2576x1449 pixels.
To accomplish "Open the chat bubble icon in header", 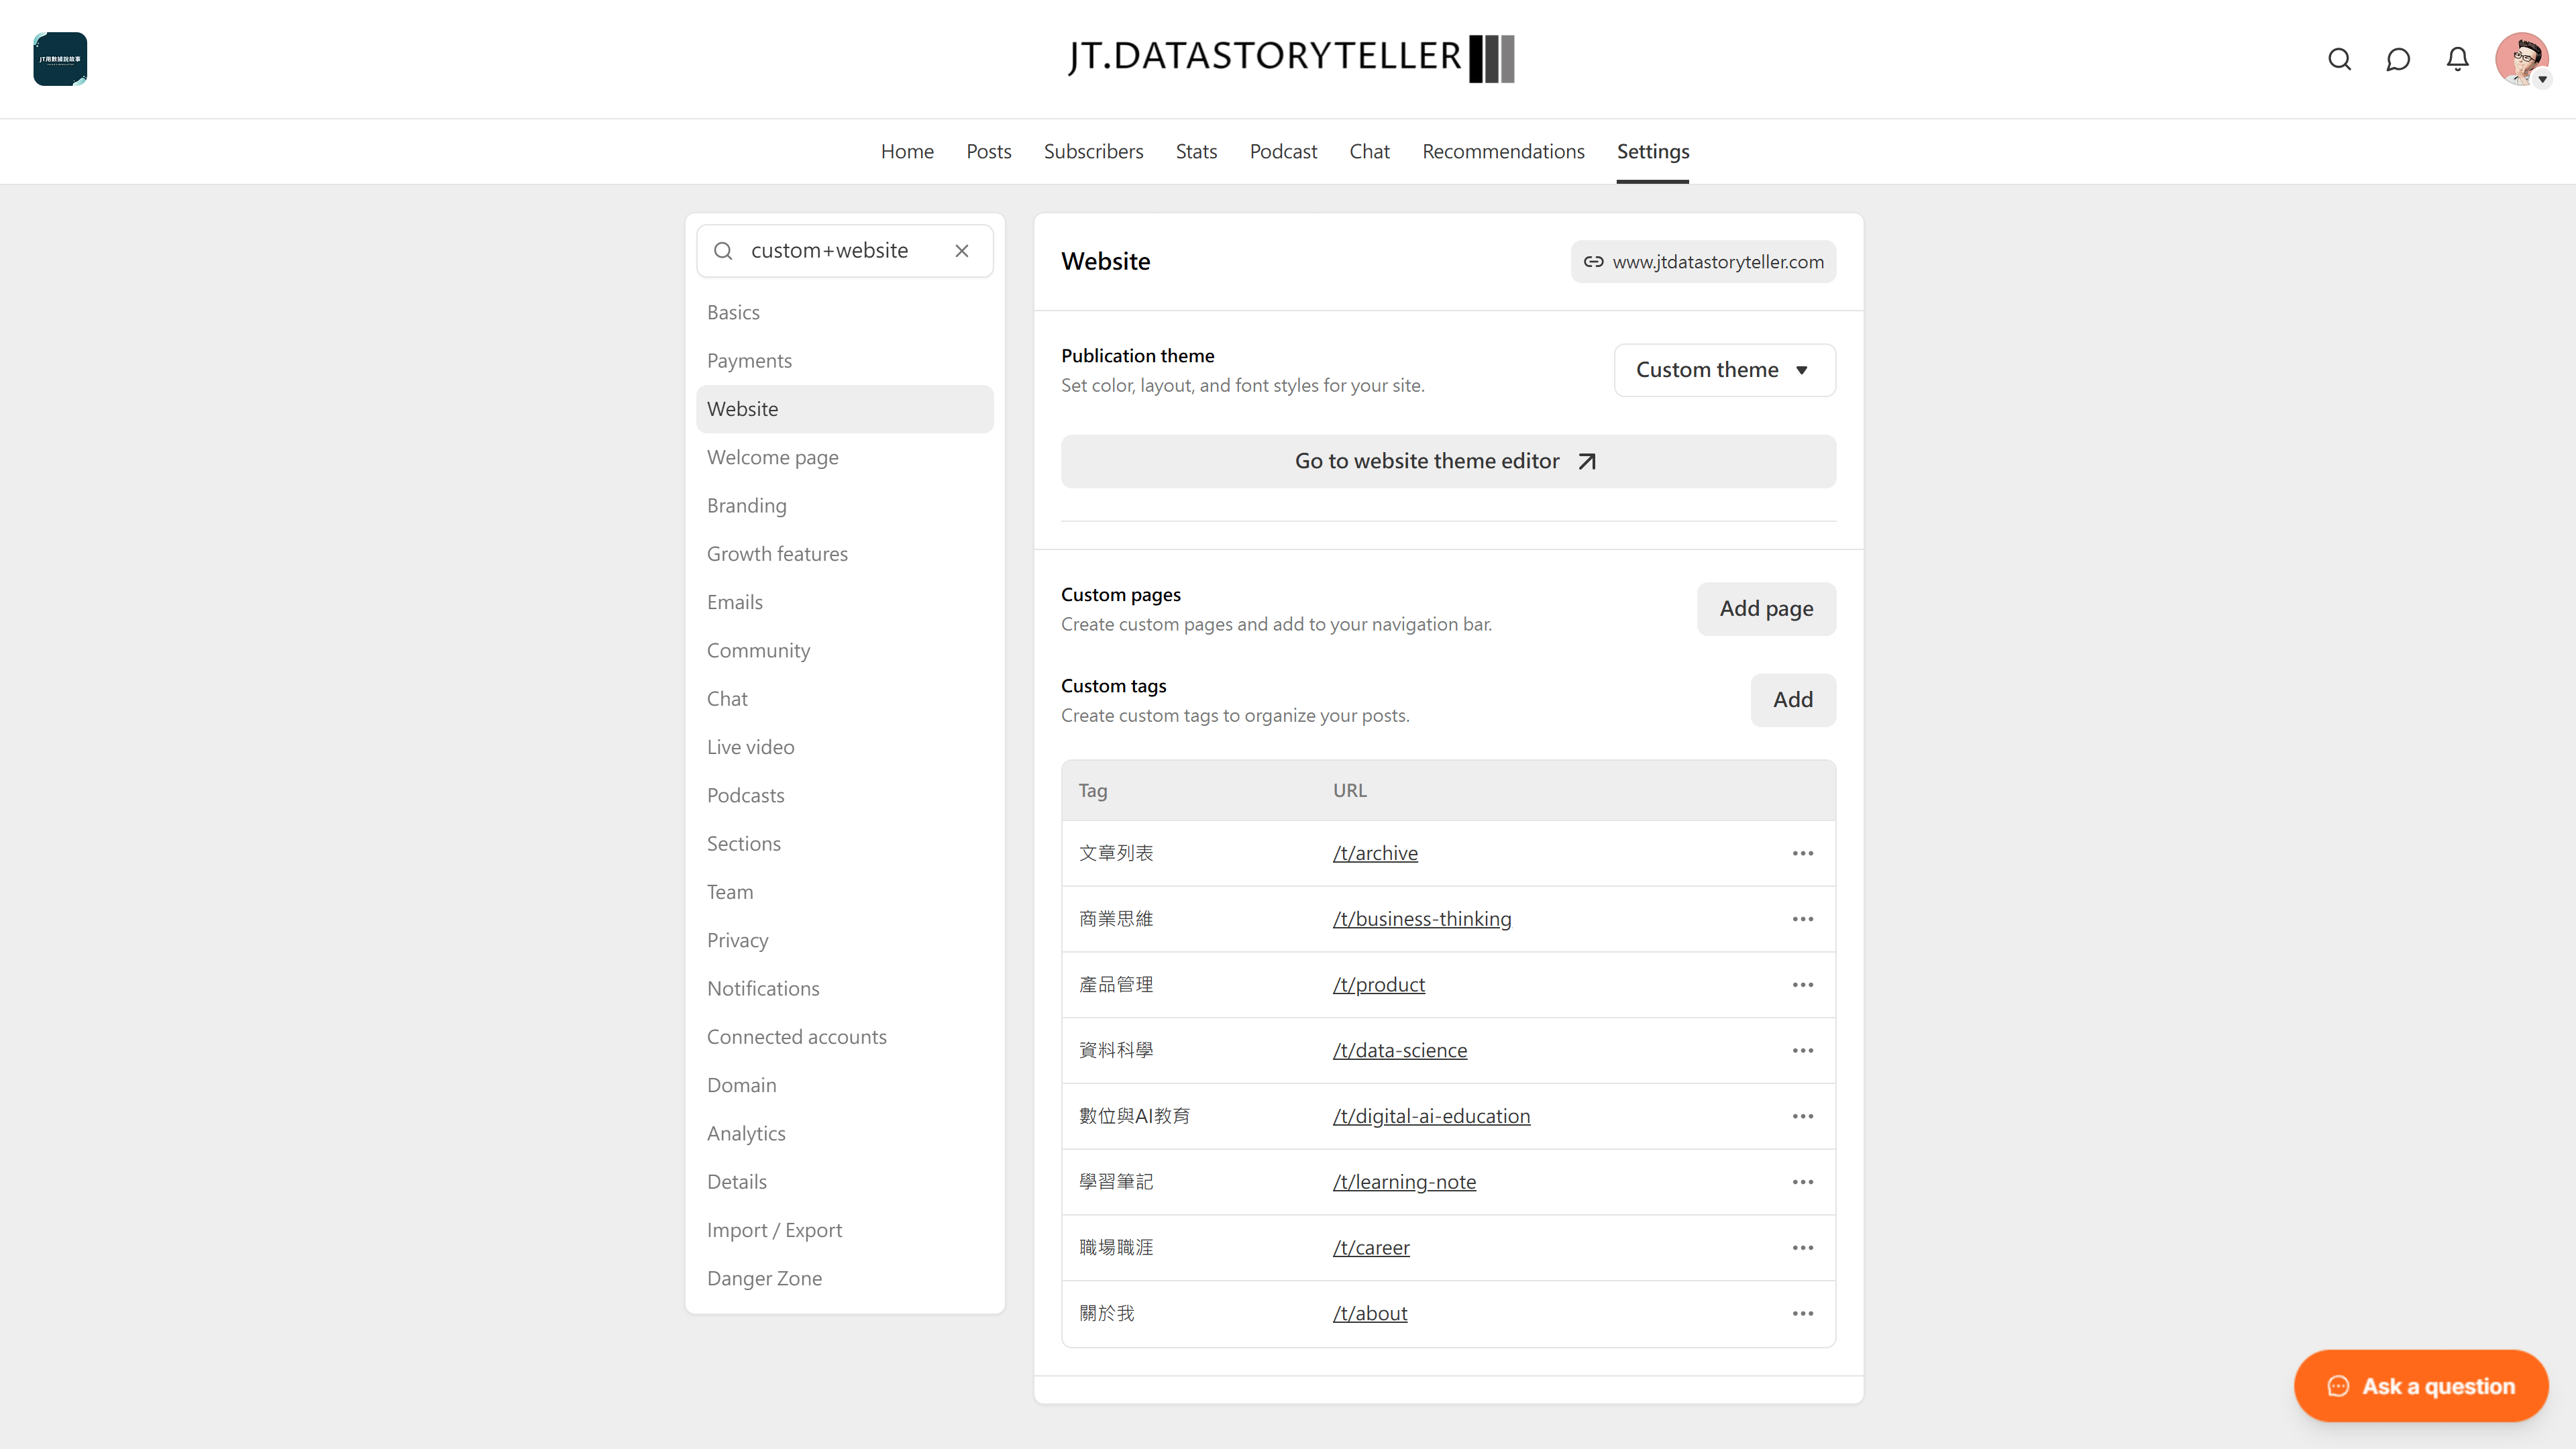I will coord(2398,59).
